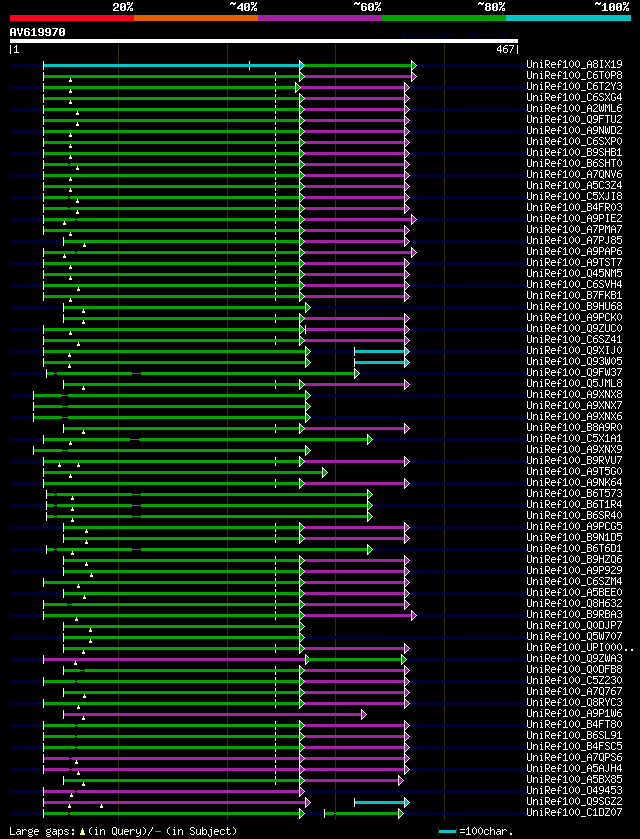This screenshot has height=839, width=640.
Task: Select the UniRef100_C6SVH4 label
Action: (574, 284)
